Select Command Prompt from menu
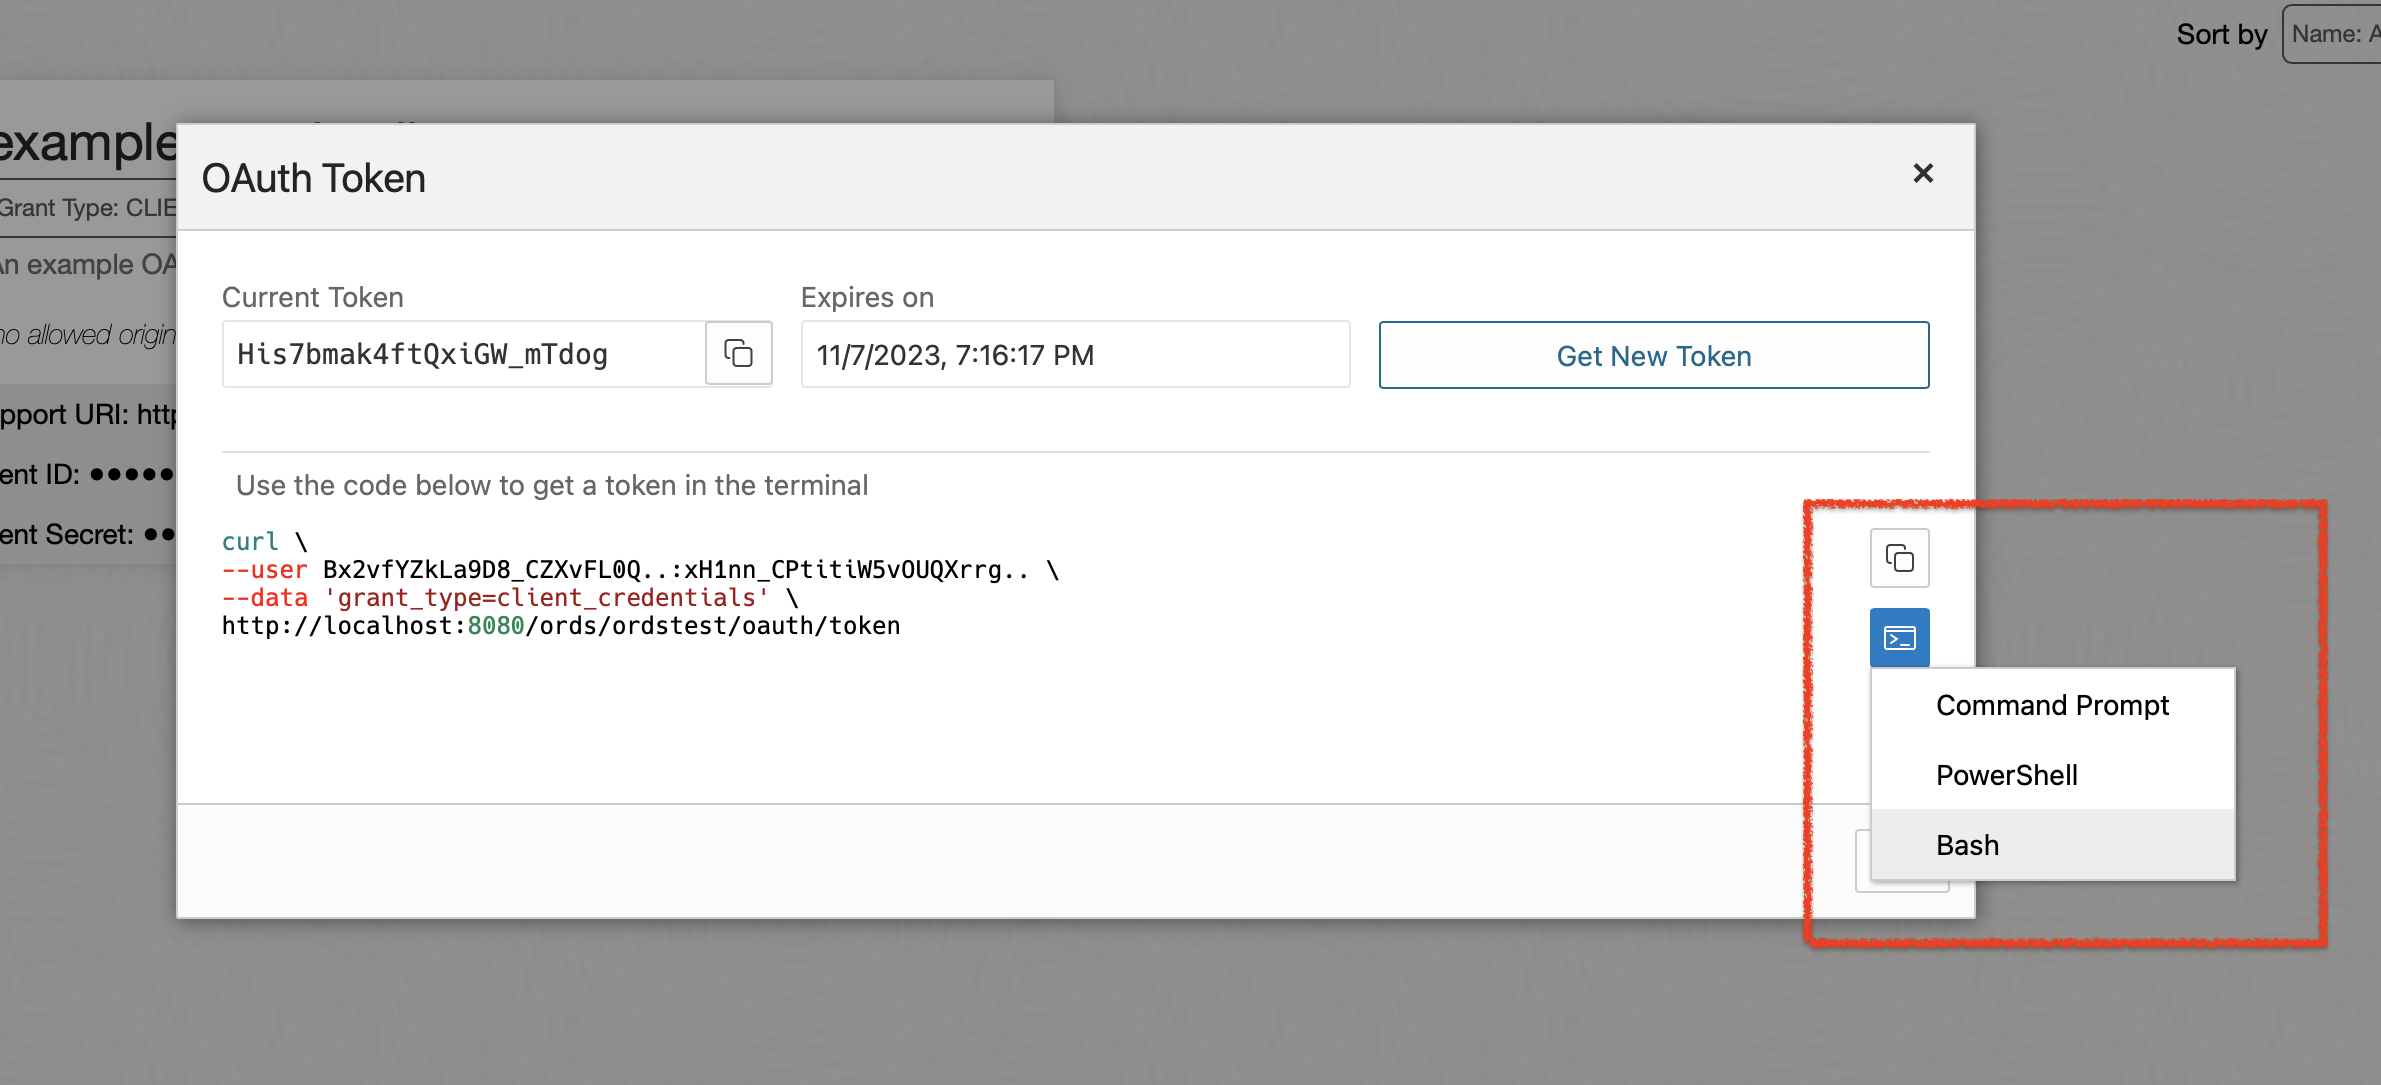Viewport: 2381px width, 1085px height. tap(2051, 705)
